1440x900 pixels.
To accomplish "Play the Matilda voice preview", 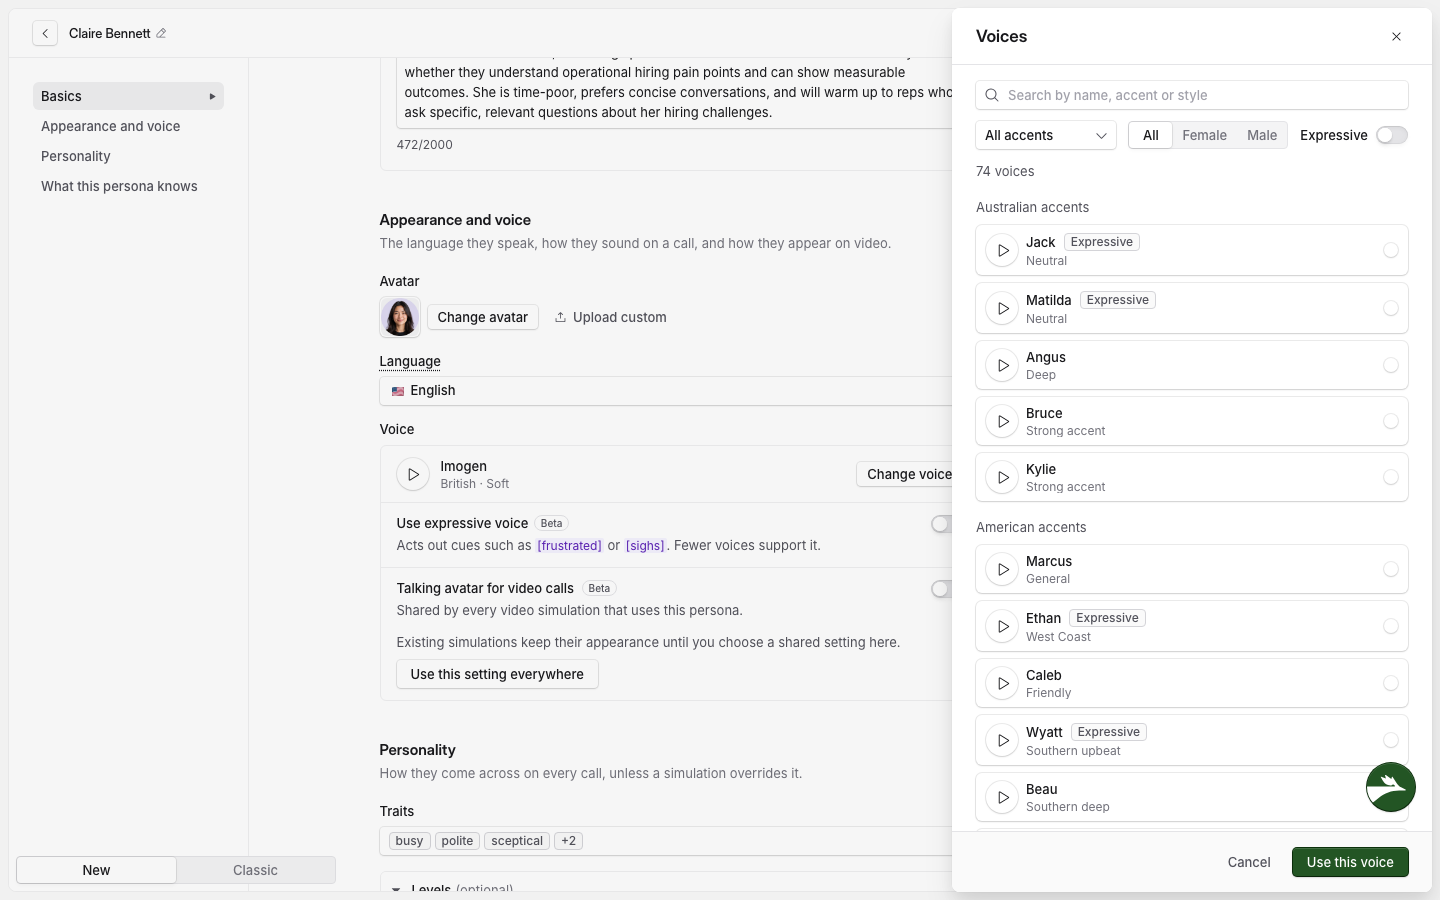I will [x=1002, y=308].
